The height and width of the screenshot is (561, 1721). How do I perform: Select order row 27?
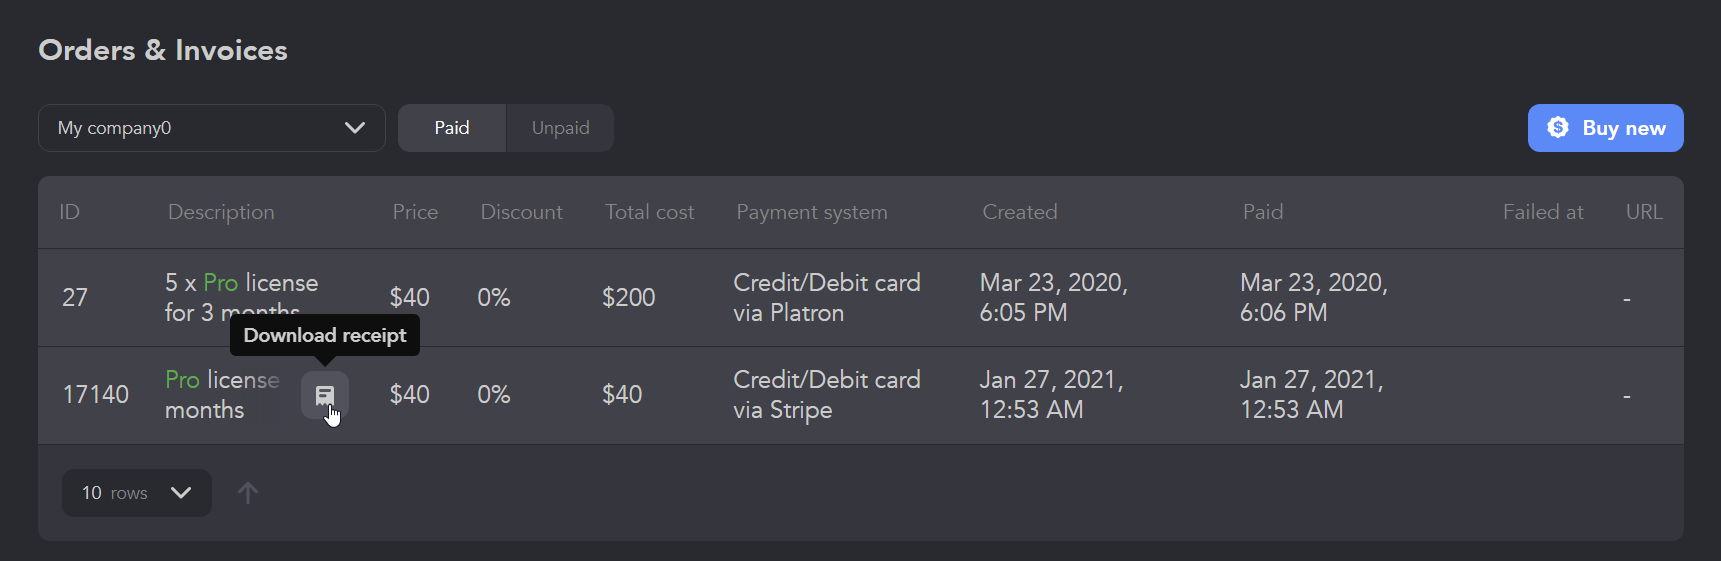[x=861, y=298]
